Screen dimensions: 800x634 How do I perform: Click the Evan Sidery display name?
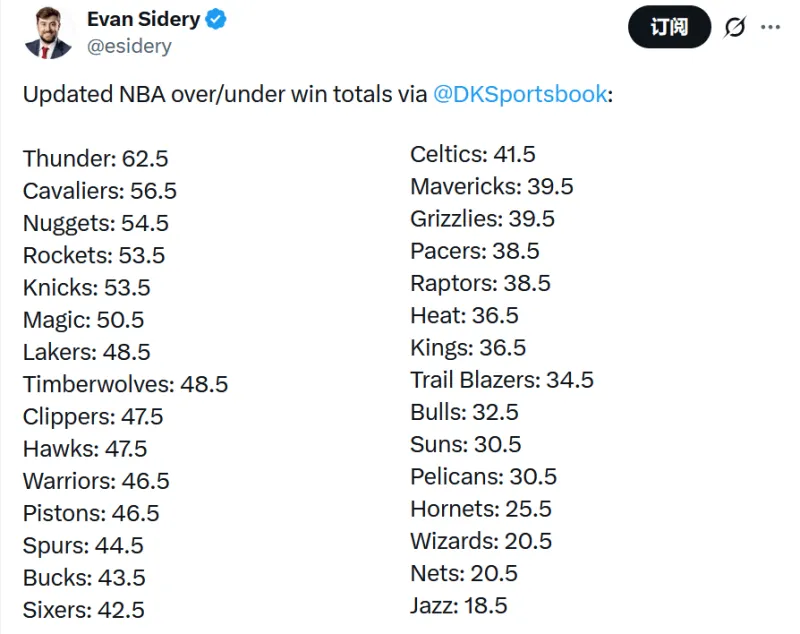point(144,19)
